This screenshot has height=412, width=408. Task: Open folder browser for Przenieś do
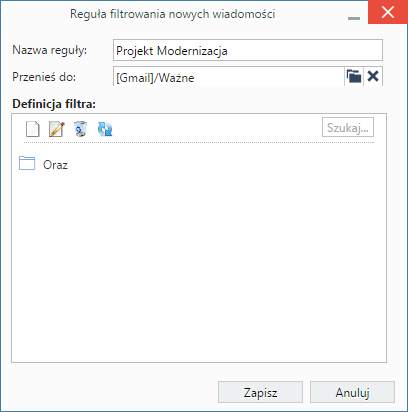(354, 76)
